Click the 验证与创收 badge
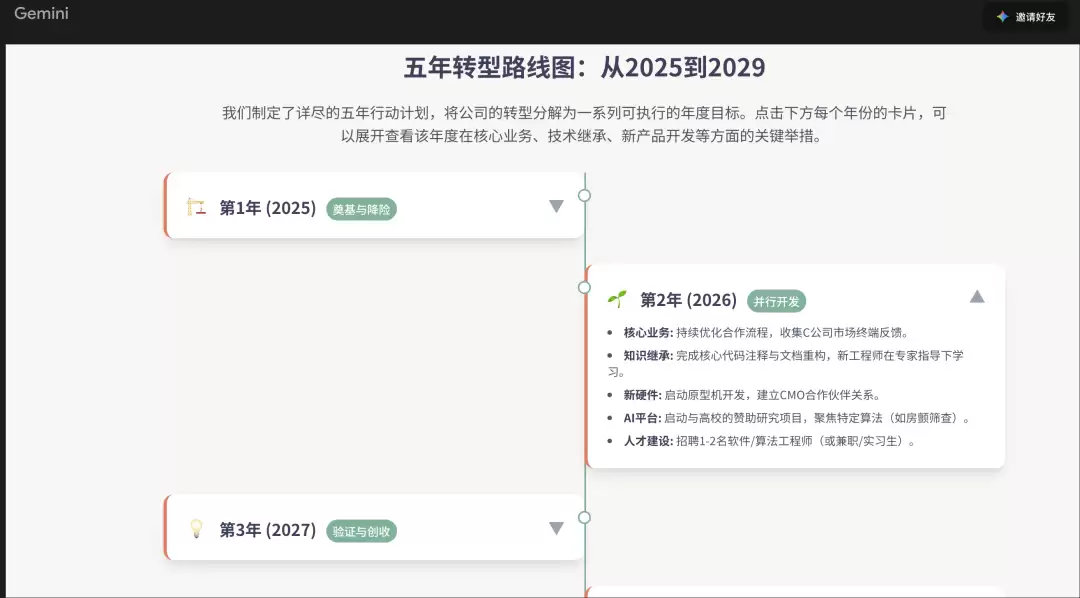Screen dimensions: 1080x598 coord(362,531)
